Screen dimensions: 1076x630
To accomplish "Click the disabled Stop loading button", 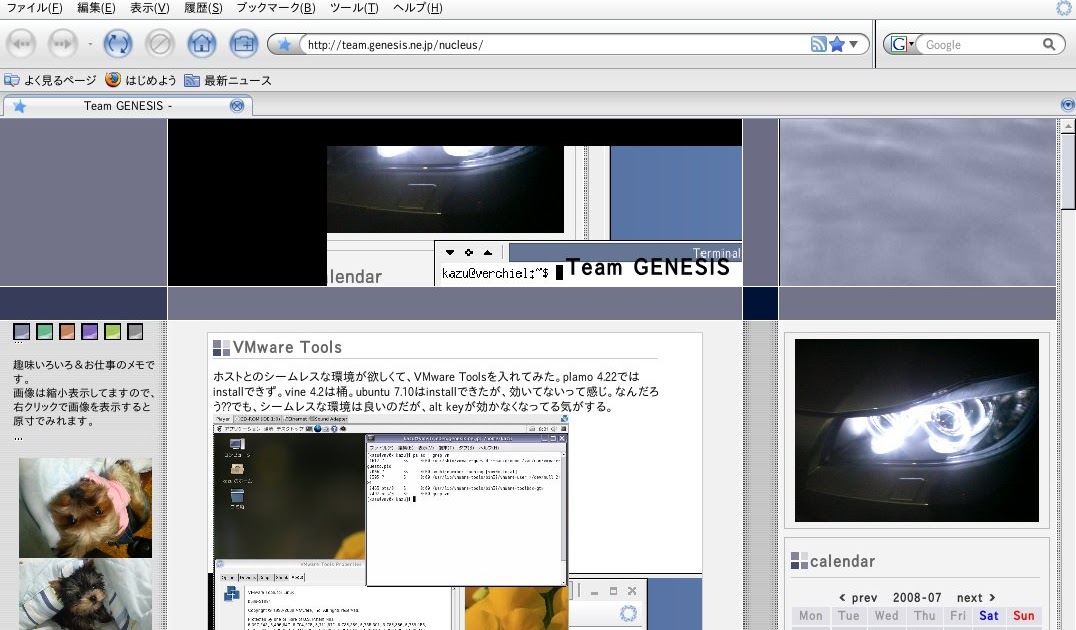I will 160,44.
